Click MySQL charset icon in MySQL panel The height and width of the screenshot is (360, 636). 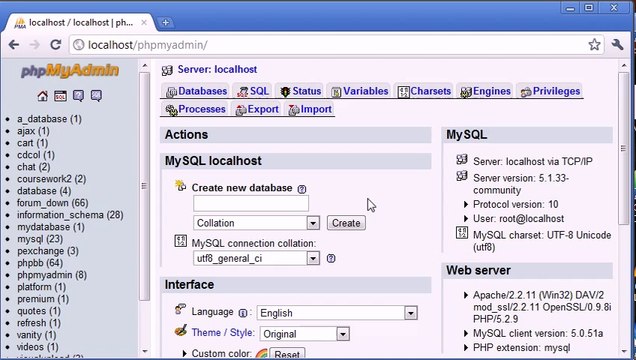pyautogui.click(x=462, y=233)
